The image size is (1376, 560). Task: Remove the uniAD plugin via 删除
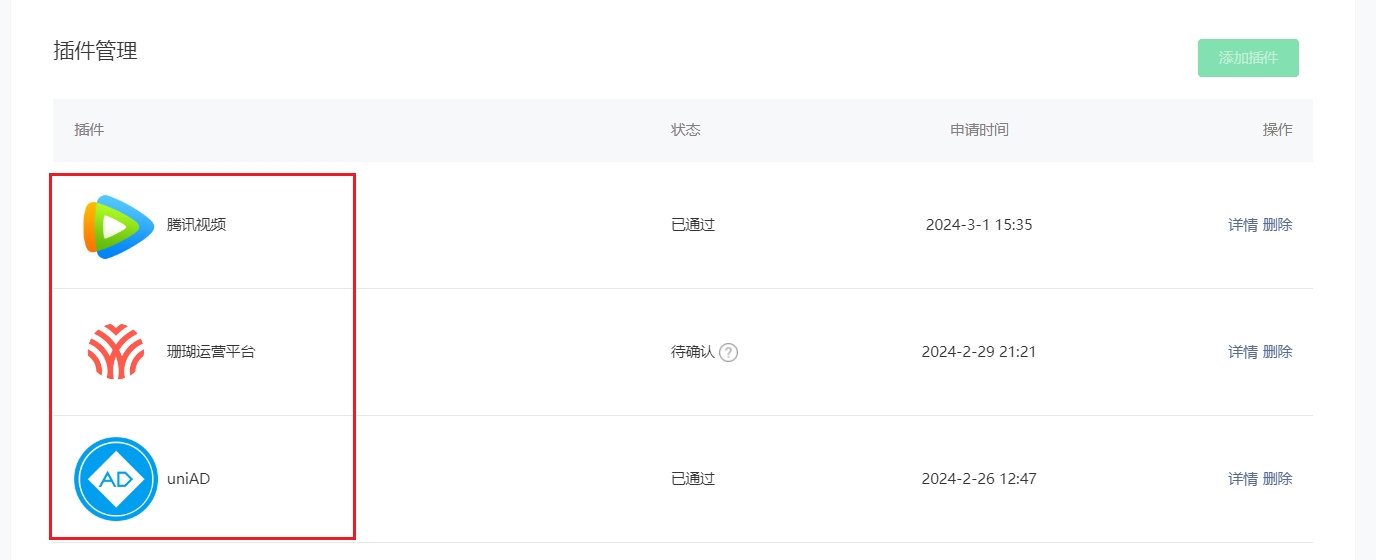click(x=1278, y=479)
